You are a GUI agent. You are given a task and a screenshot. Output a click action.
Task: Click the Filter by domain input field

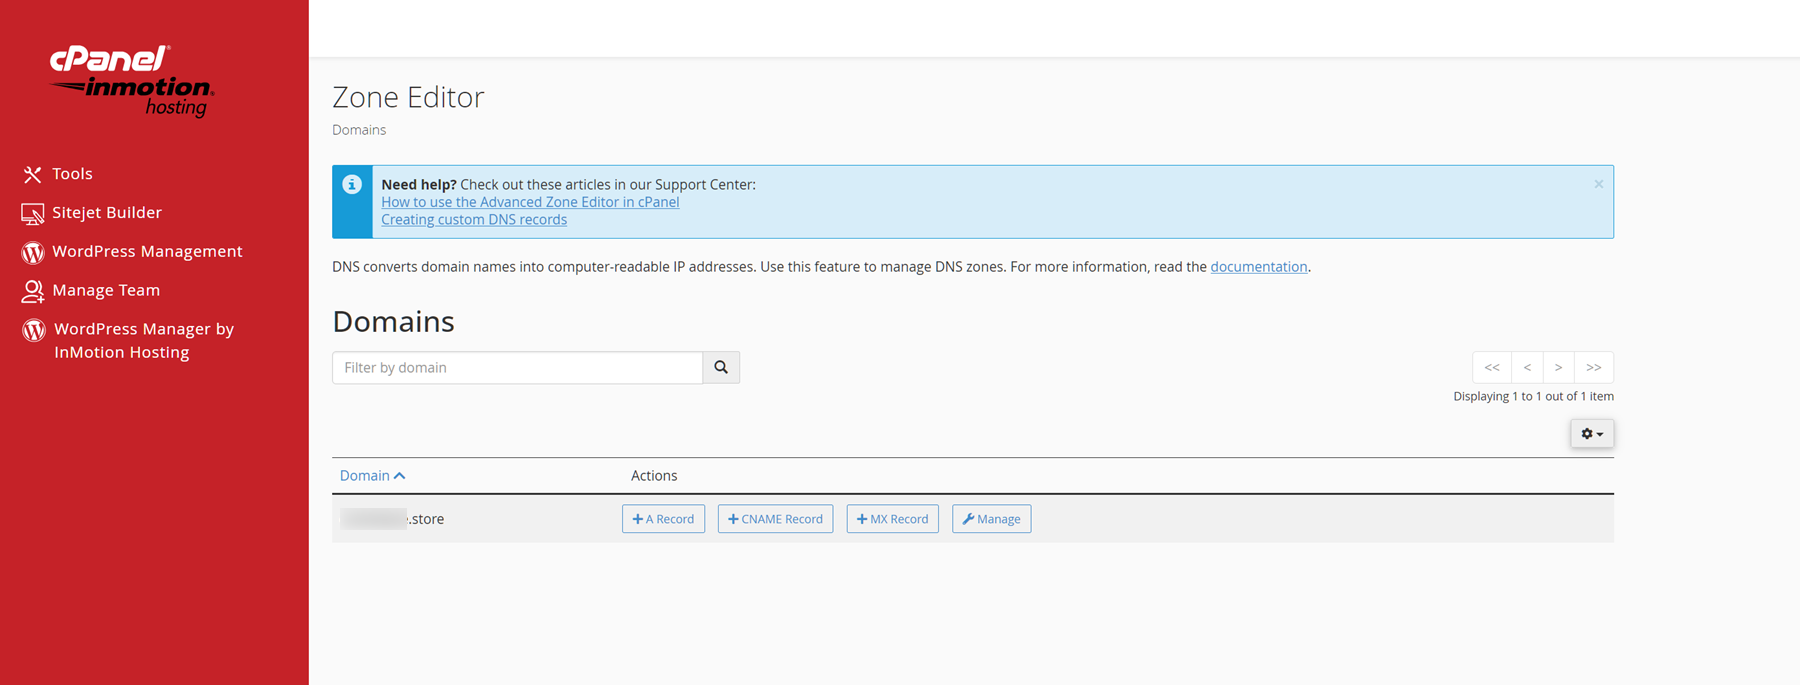click(517, 368)
